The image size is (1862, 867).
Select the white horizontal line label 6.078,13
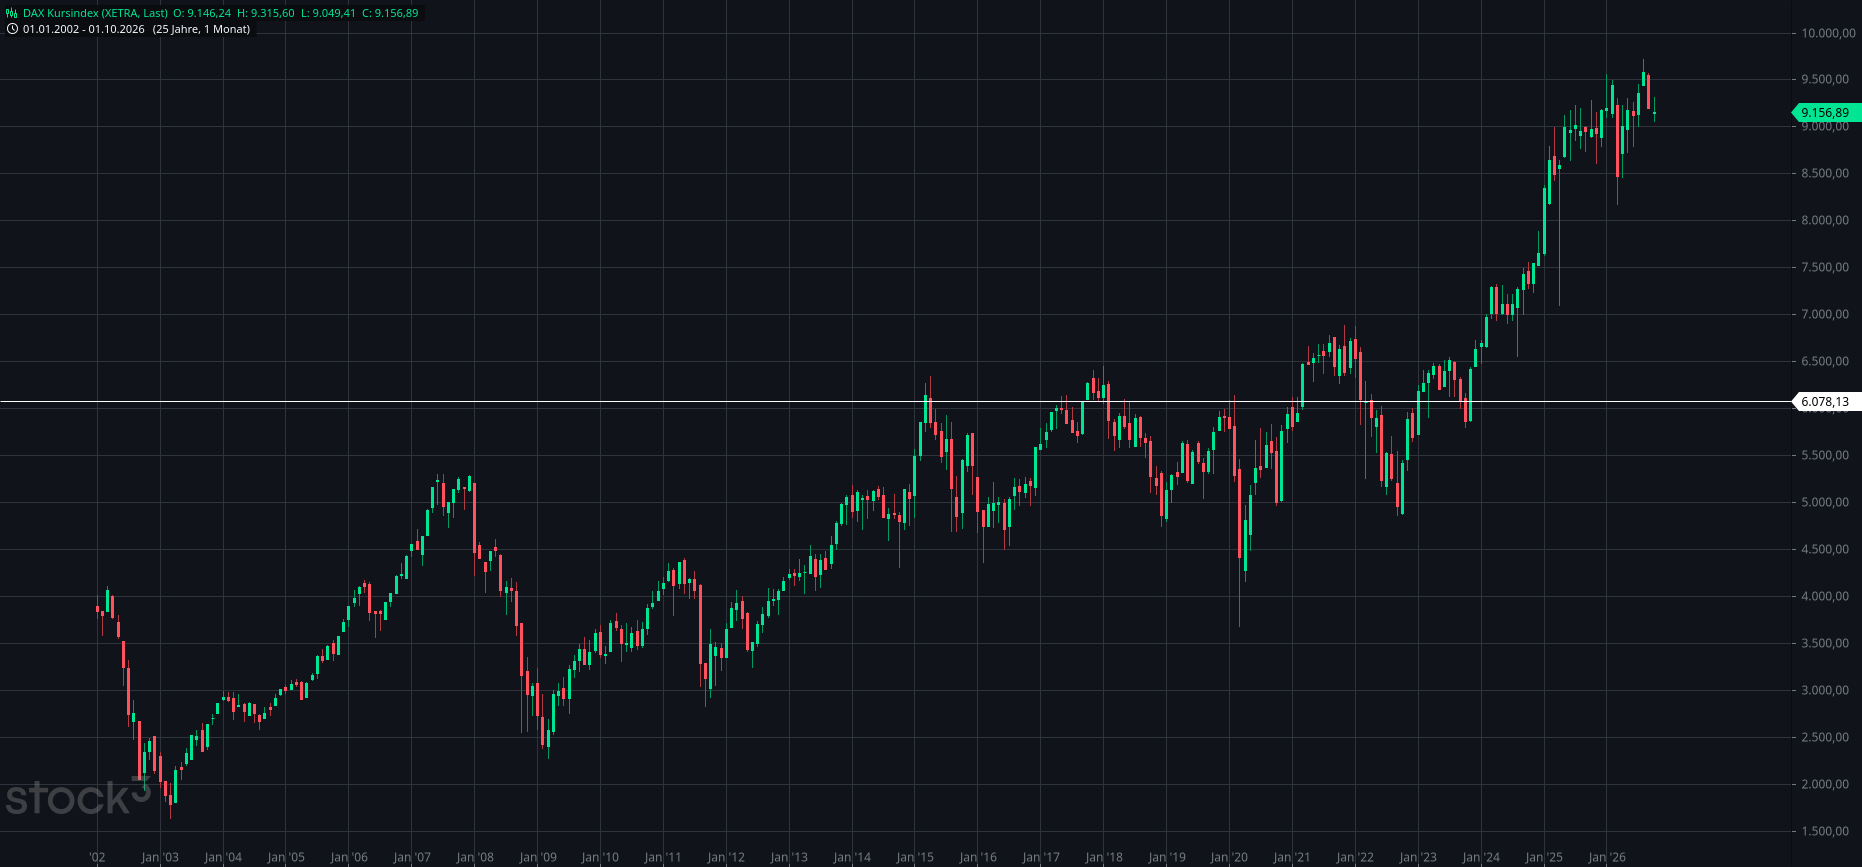tap(1826, 402)
